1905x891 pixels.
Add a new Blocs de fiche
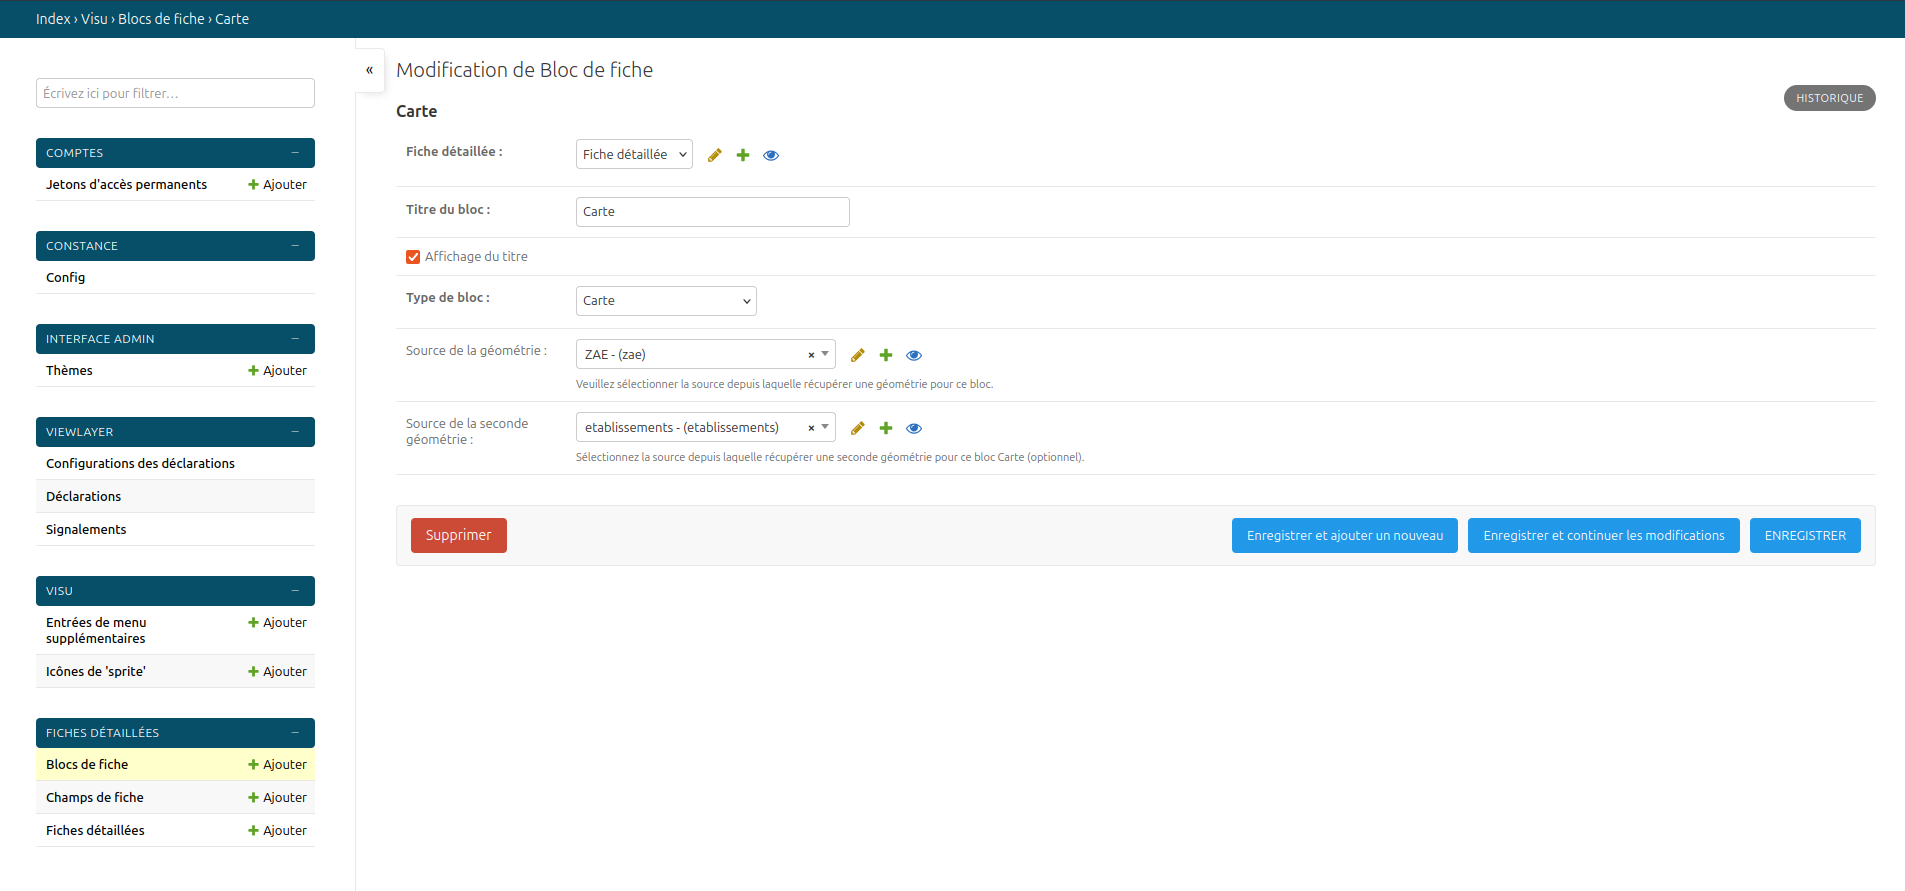[277, 765]
